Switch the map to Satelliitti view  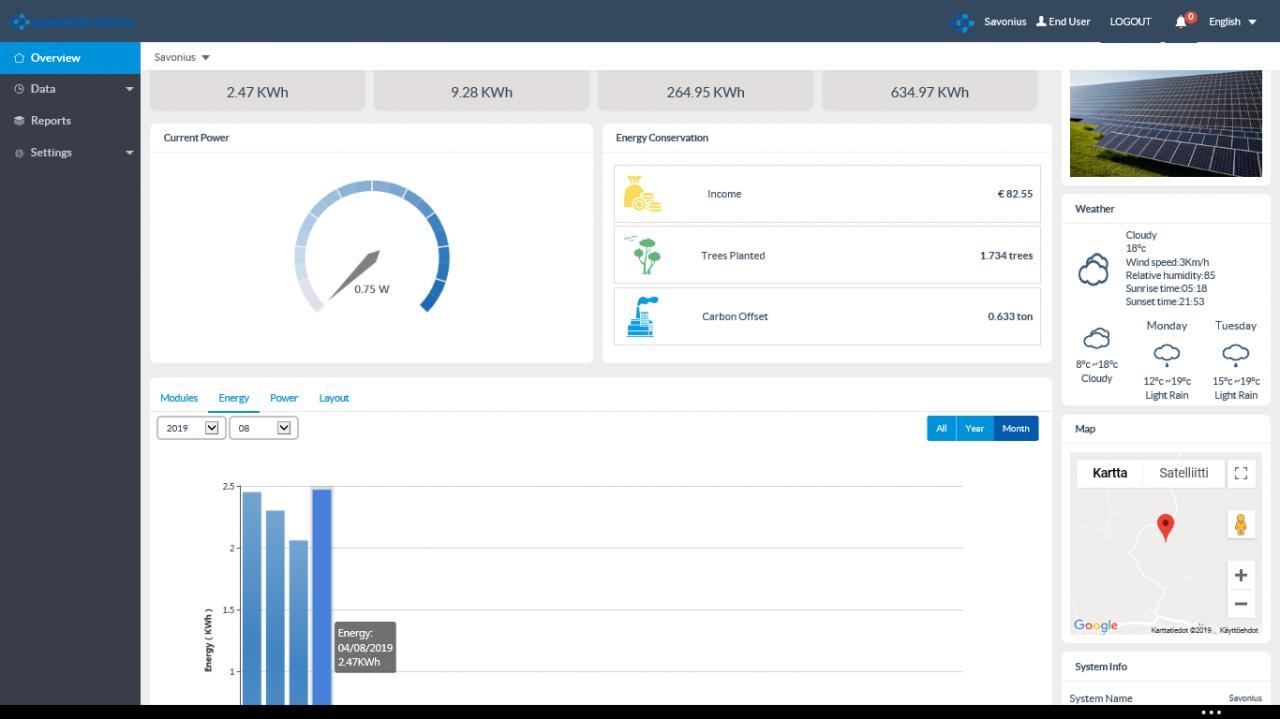1184,473
